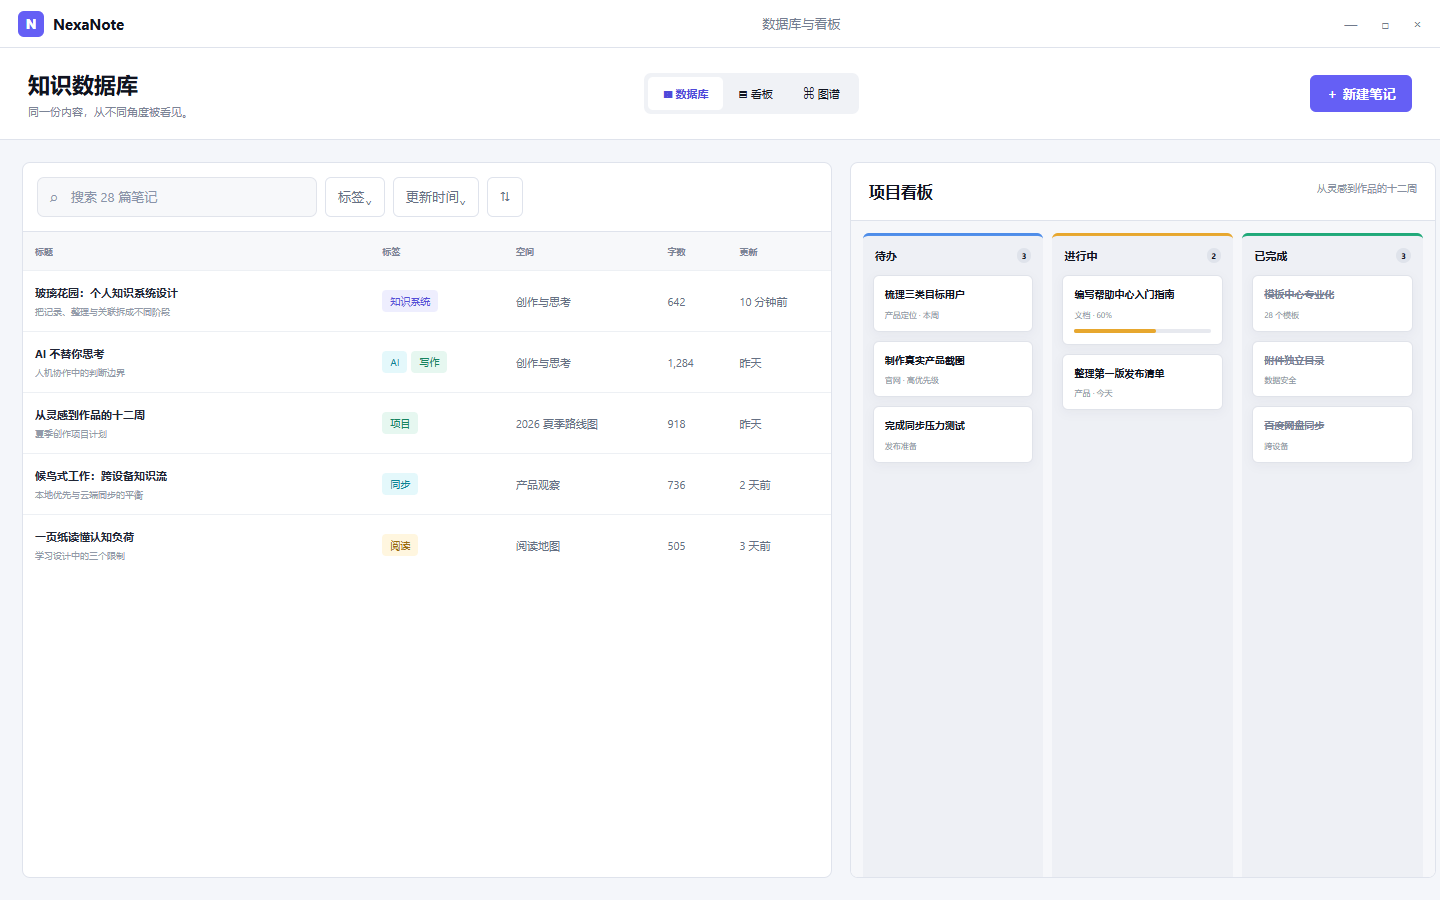1440x900 pixels.
Task: Click the 产品观察 space cell
Action: [x=538, y=485]
